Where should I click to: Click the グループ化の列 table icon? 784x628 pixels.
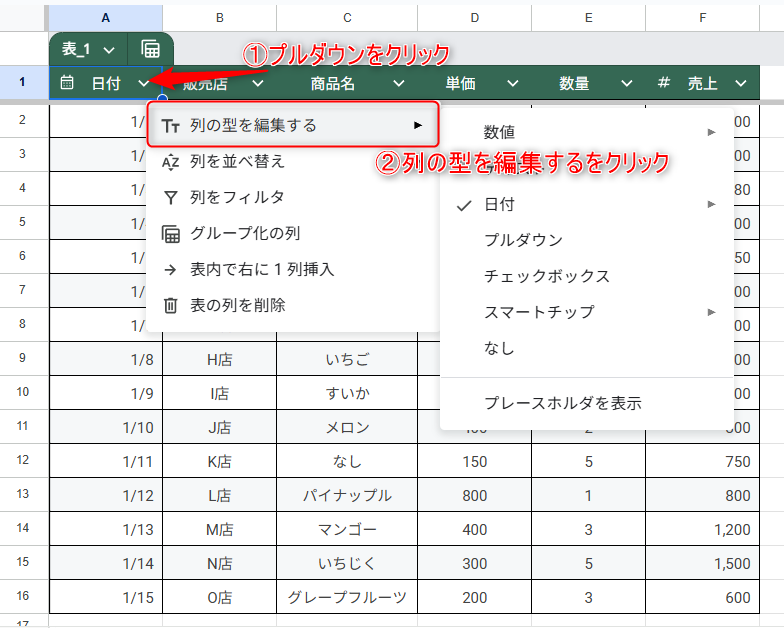171,233
